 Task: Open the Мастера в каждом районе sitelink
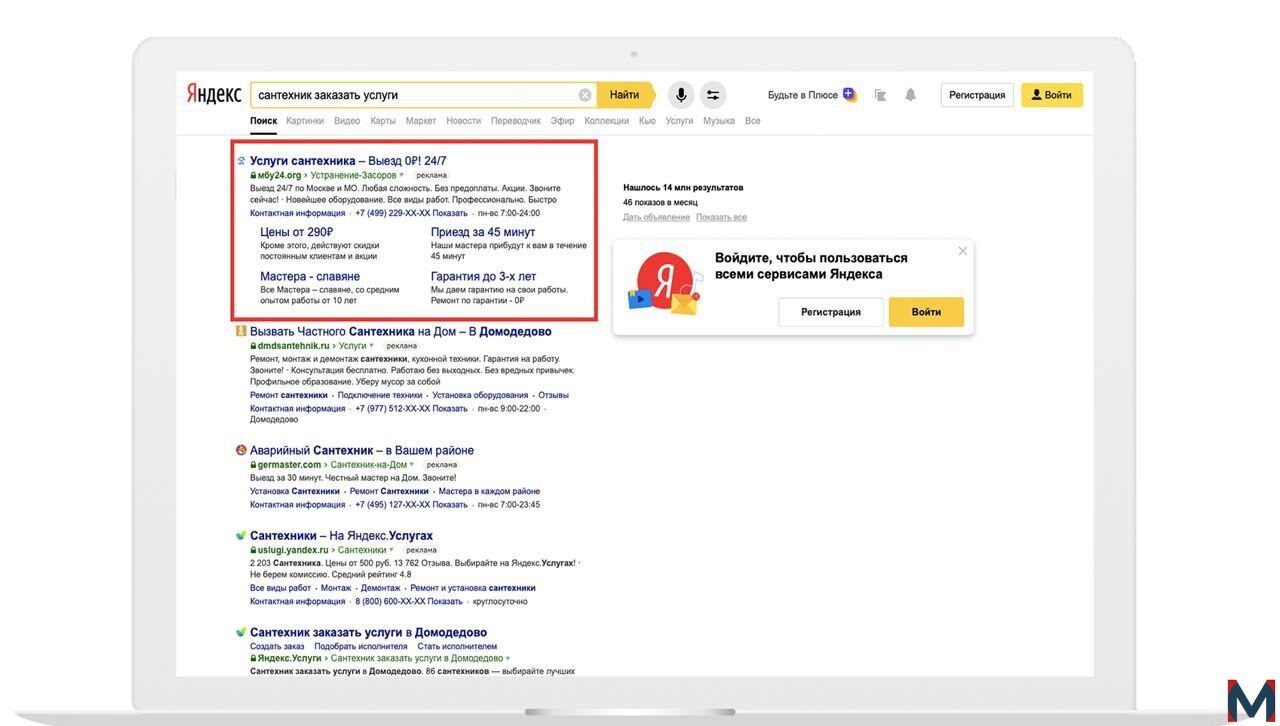489,491
